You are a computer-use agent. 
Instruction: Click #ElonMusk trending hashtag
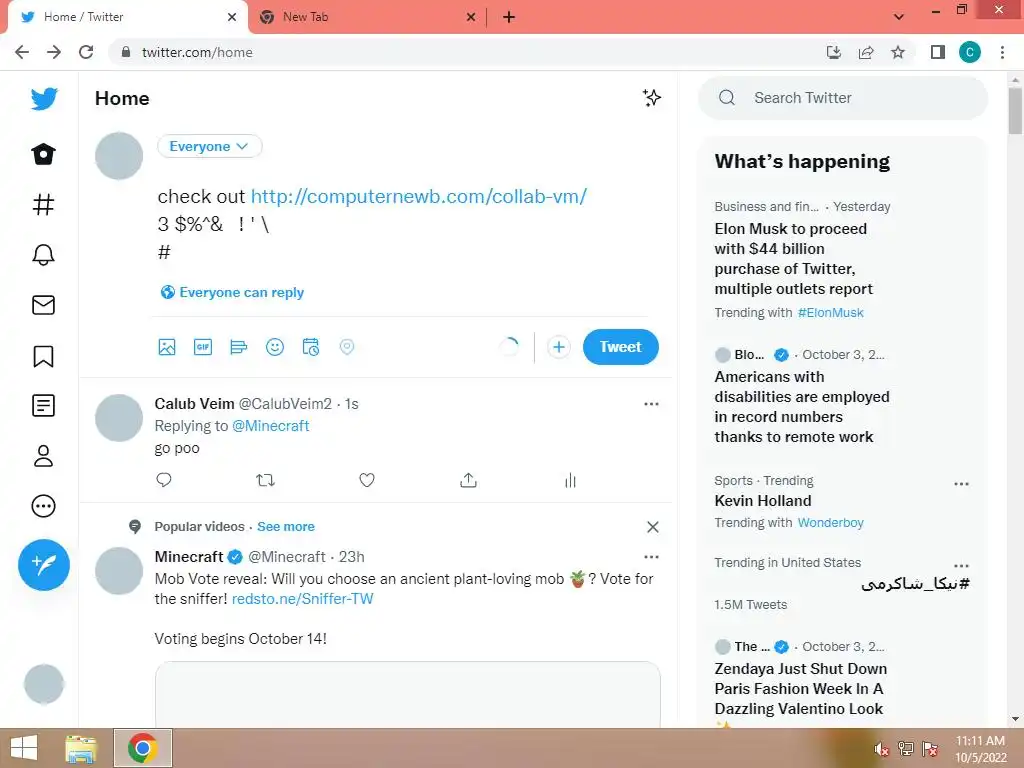[x=831, y=313]
